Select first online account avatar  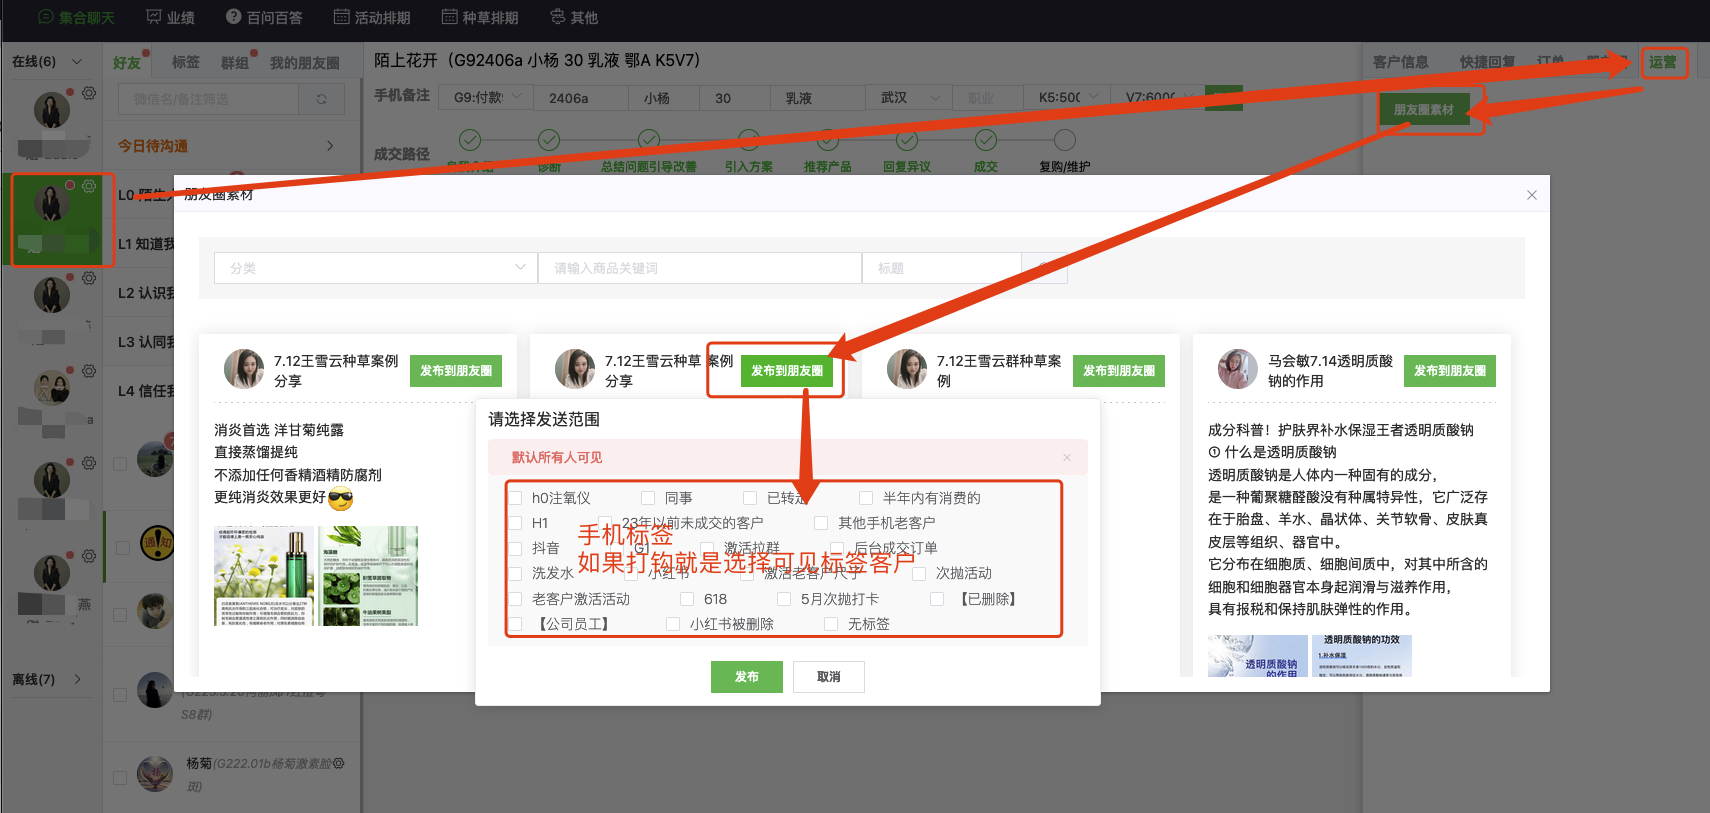coord(52,109)
